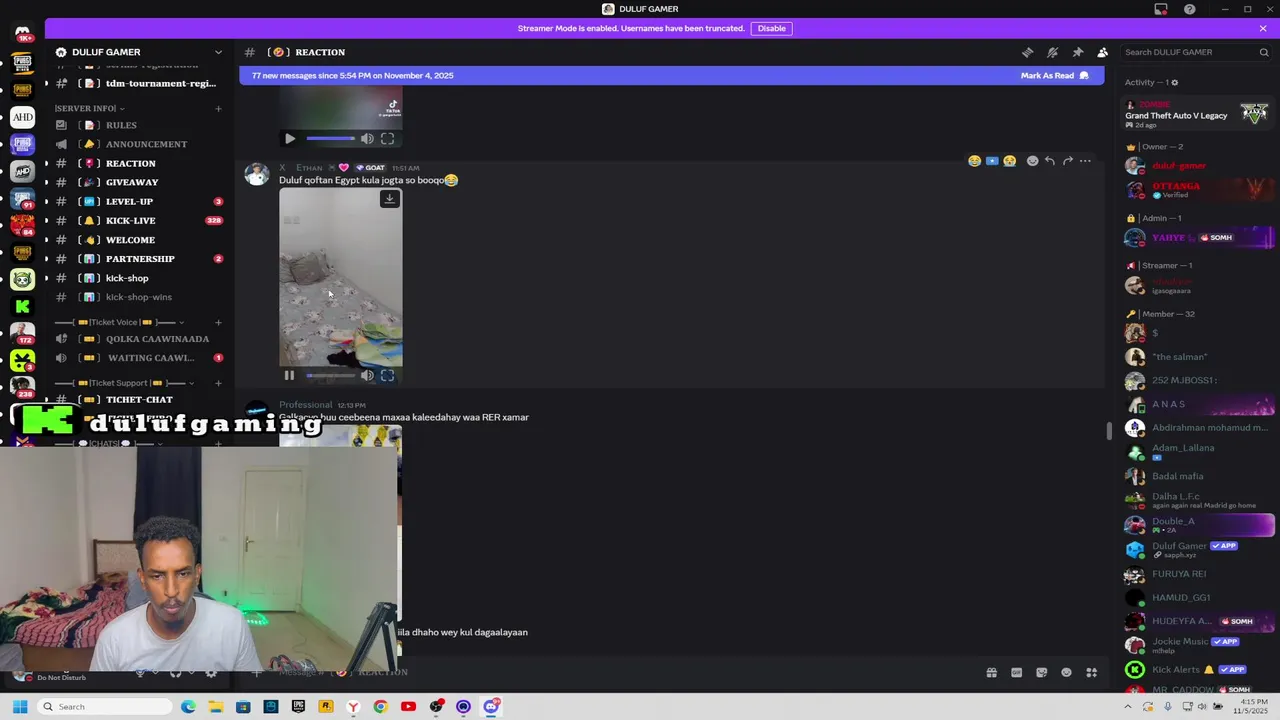
Task: Mark new messages as read
Action: click(1054, 75)
